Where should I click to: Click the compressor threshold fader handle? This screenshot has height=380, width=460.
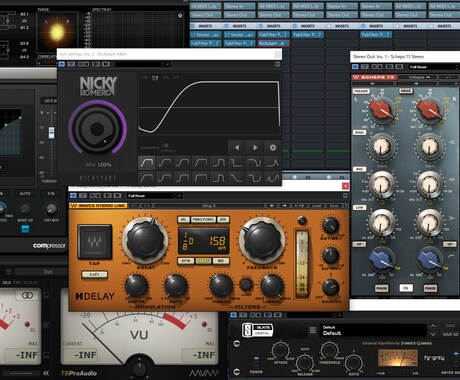(51, 133)
